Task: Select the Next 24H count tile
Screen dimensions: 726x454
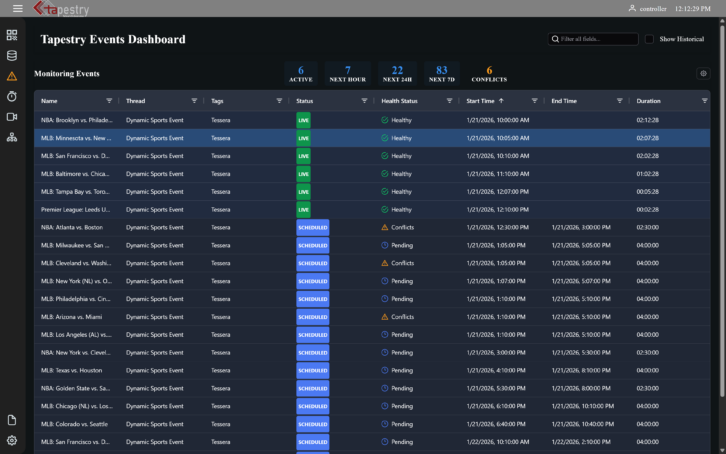Action: (397, 73)
